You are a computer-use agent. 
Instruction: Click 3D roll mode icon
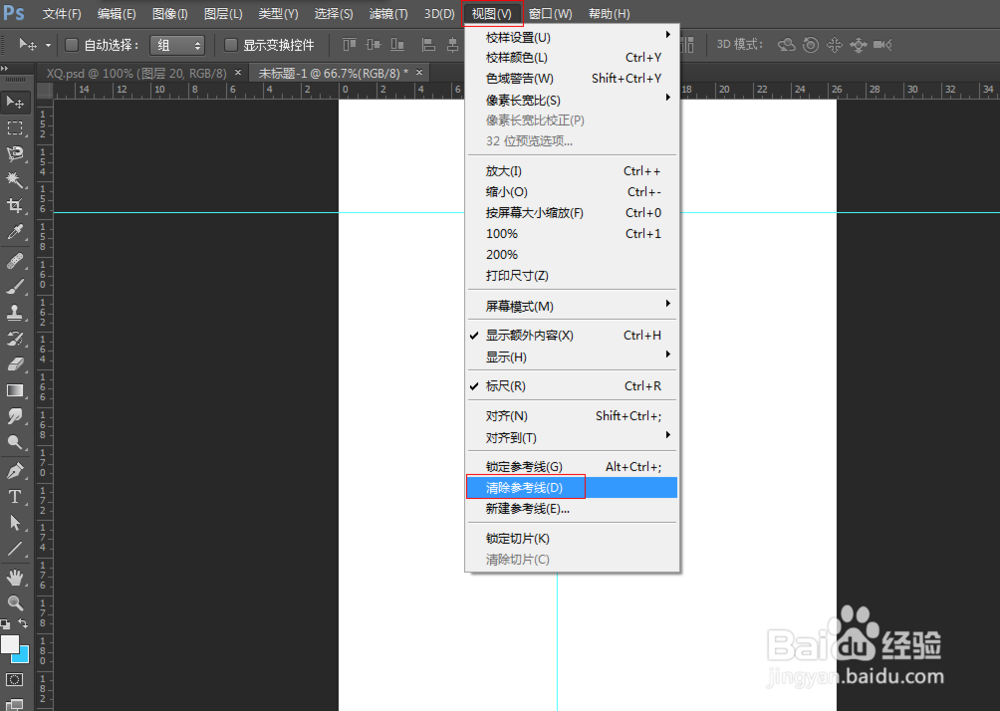[x=811, y=45]
